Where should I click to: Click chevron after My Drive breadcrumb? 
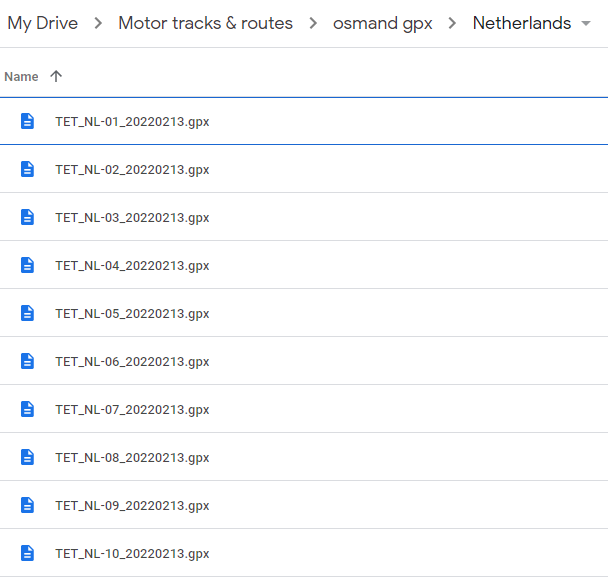click(98, 23)
